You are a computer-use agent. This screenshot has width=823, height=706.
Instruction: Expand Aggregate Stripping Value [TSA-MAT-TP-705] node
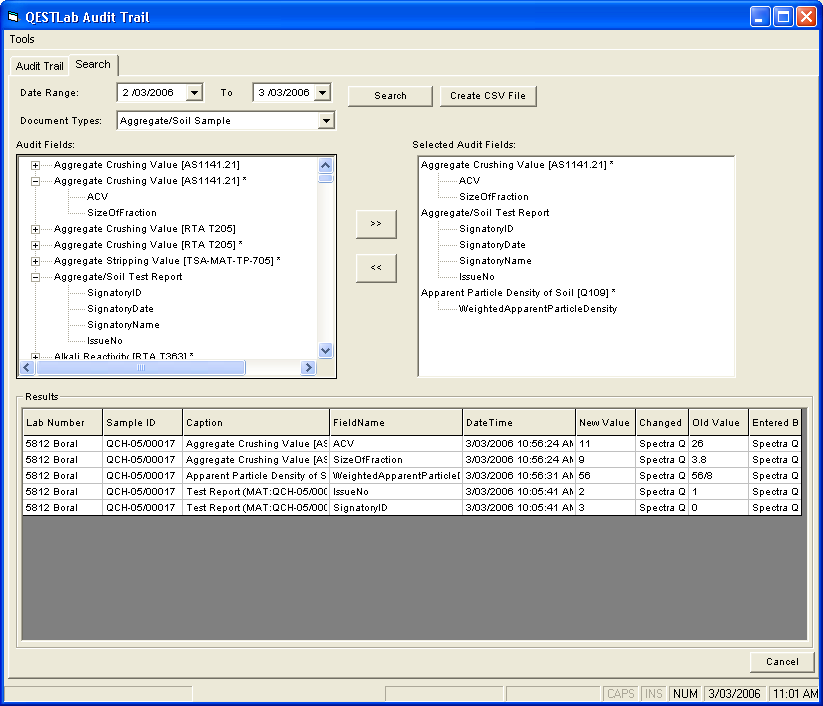pos(36,261)
